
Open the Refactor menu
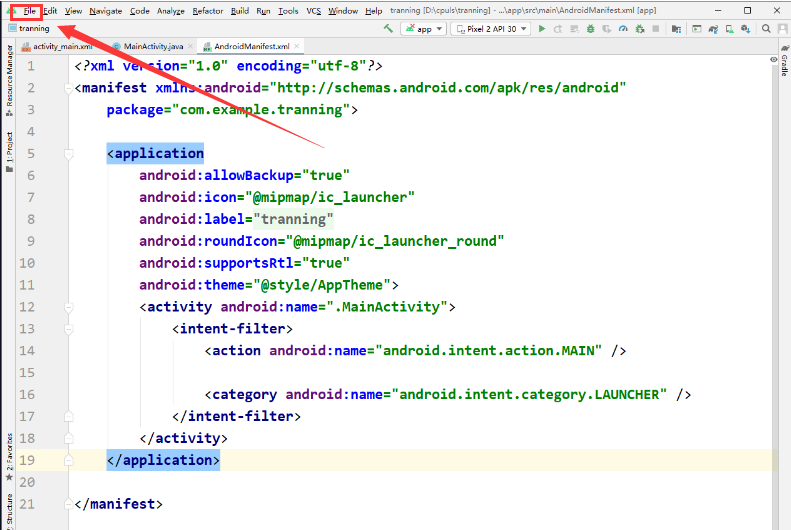207,11
